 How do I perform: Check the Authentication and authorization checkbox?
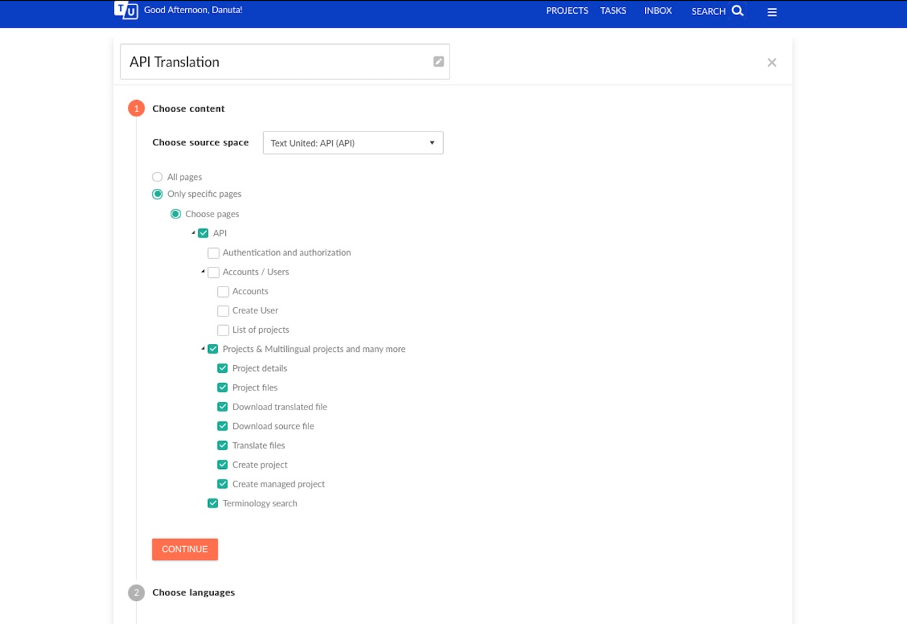pos(213,253)
